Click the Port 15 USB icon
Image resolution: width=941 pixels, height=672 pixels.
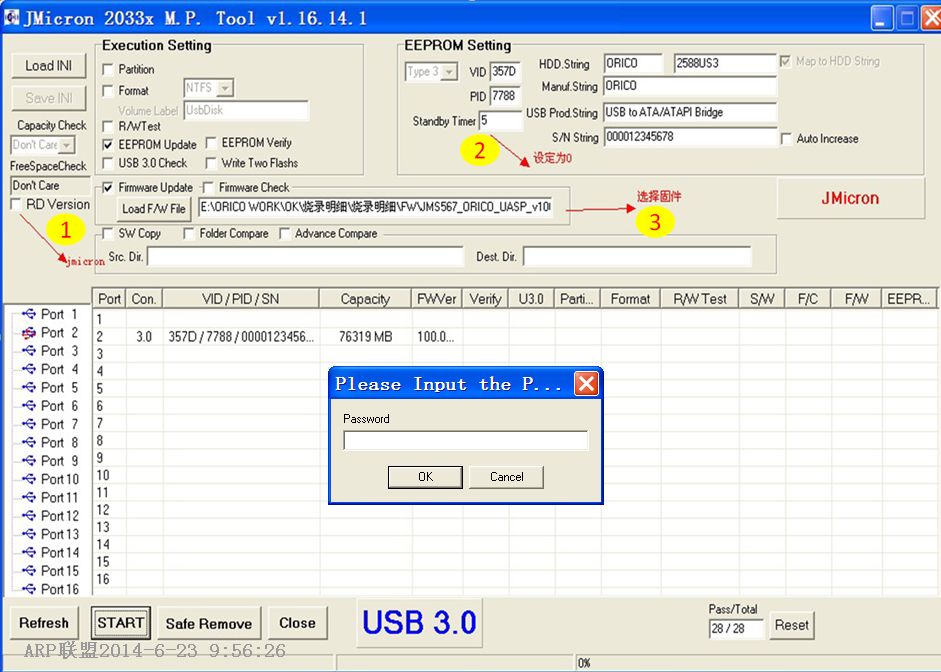click(28, 570)
